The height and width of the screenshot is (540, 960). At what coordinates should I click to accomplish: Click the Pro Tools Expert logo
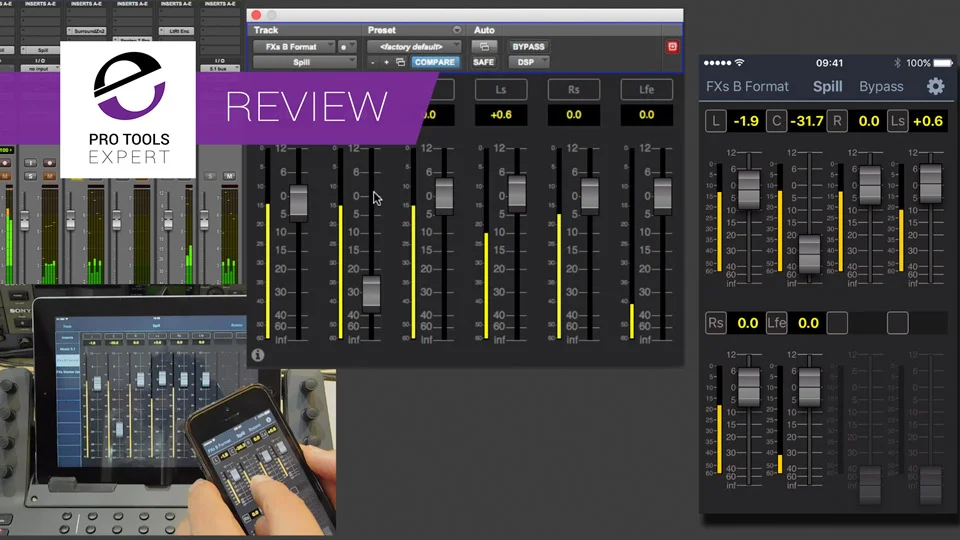tap(129, 109)
